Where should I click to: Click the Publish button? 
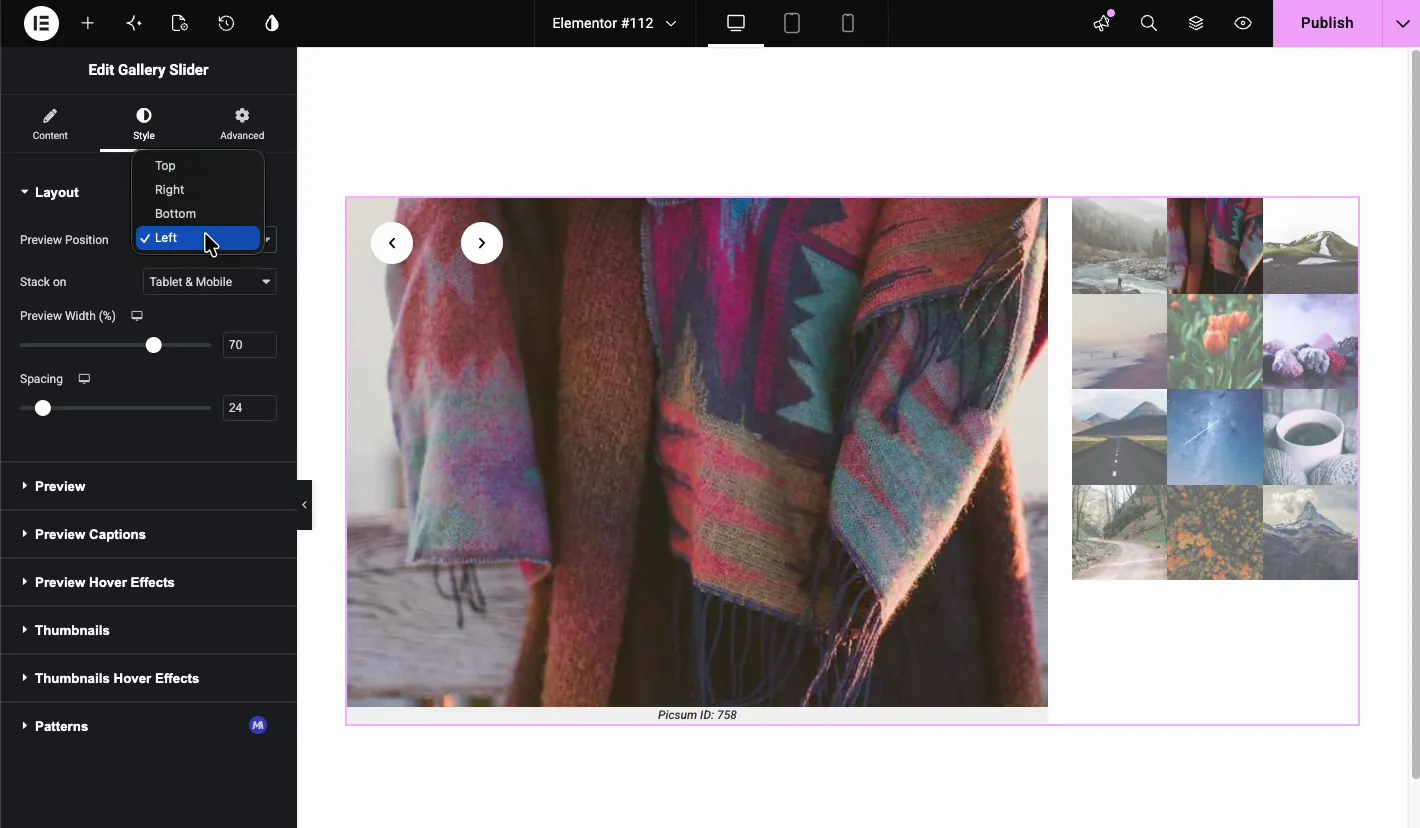tap(1327, 23)
